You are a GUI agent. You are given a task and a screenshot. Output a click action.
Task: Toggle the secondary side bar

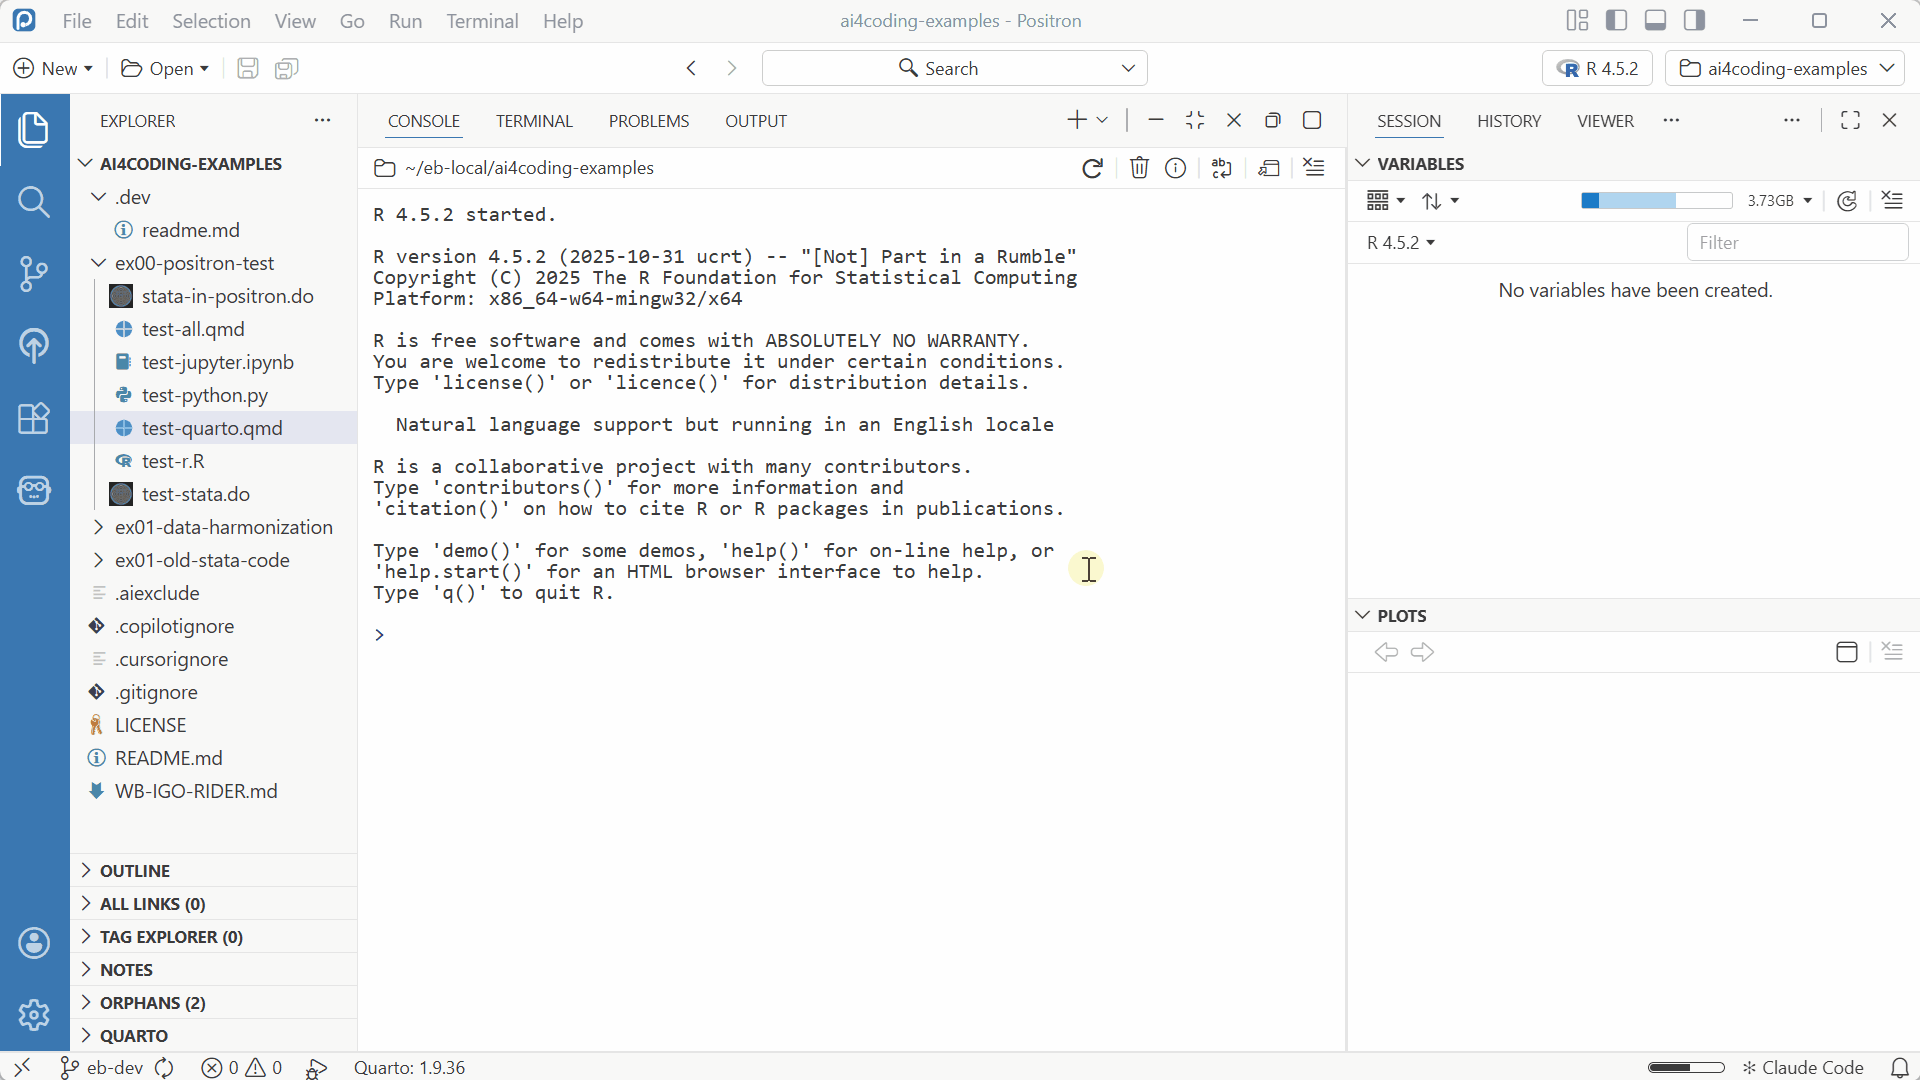point(1694,20)
